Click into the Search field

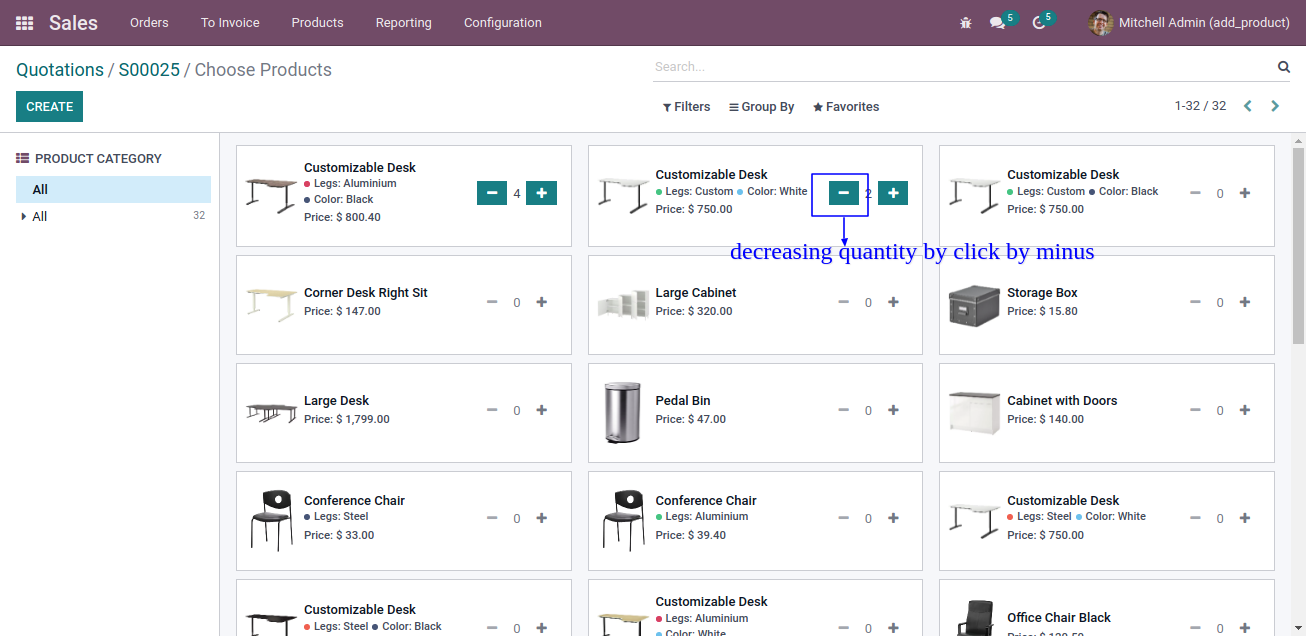coord(963,67)
